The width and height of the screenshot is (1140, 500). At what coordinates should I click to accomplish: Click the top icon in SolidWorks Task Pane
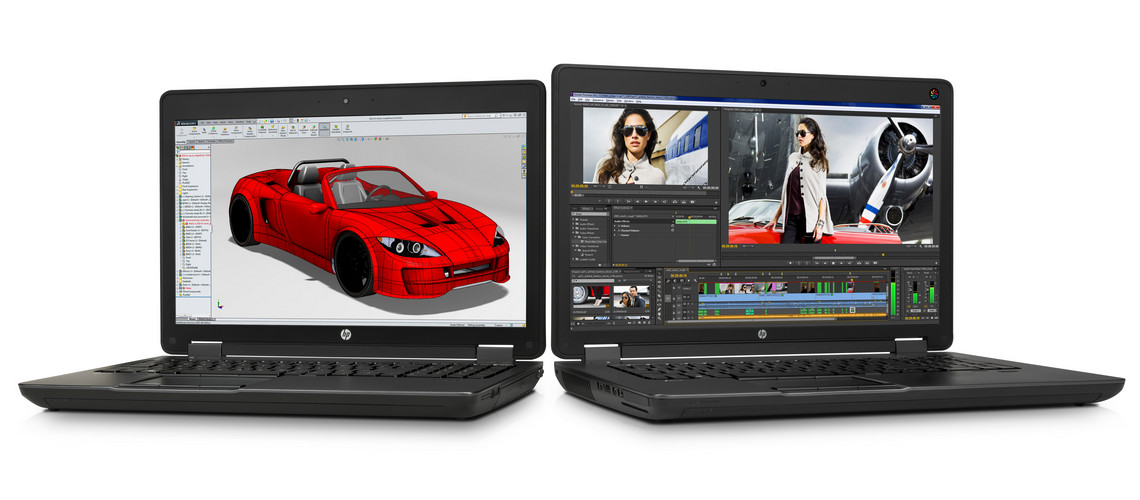(x=523, y=147)
